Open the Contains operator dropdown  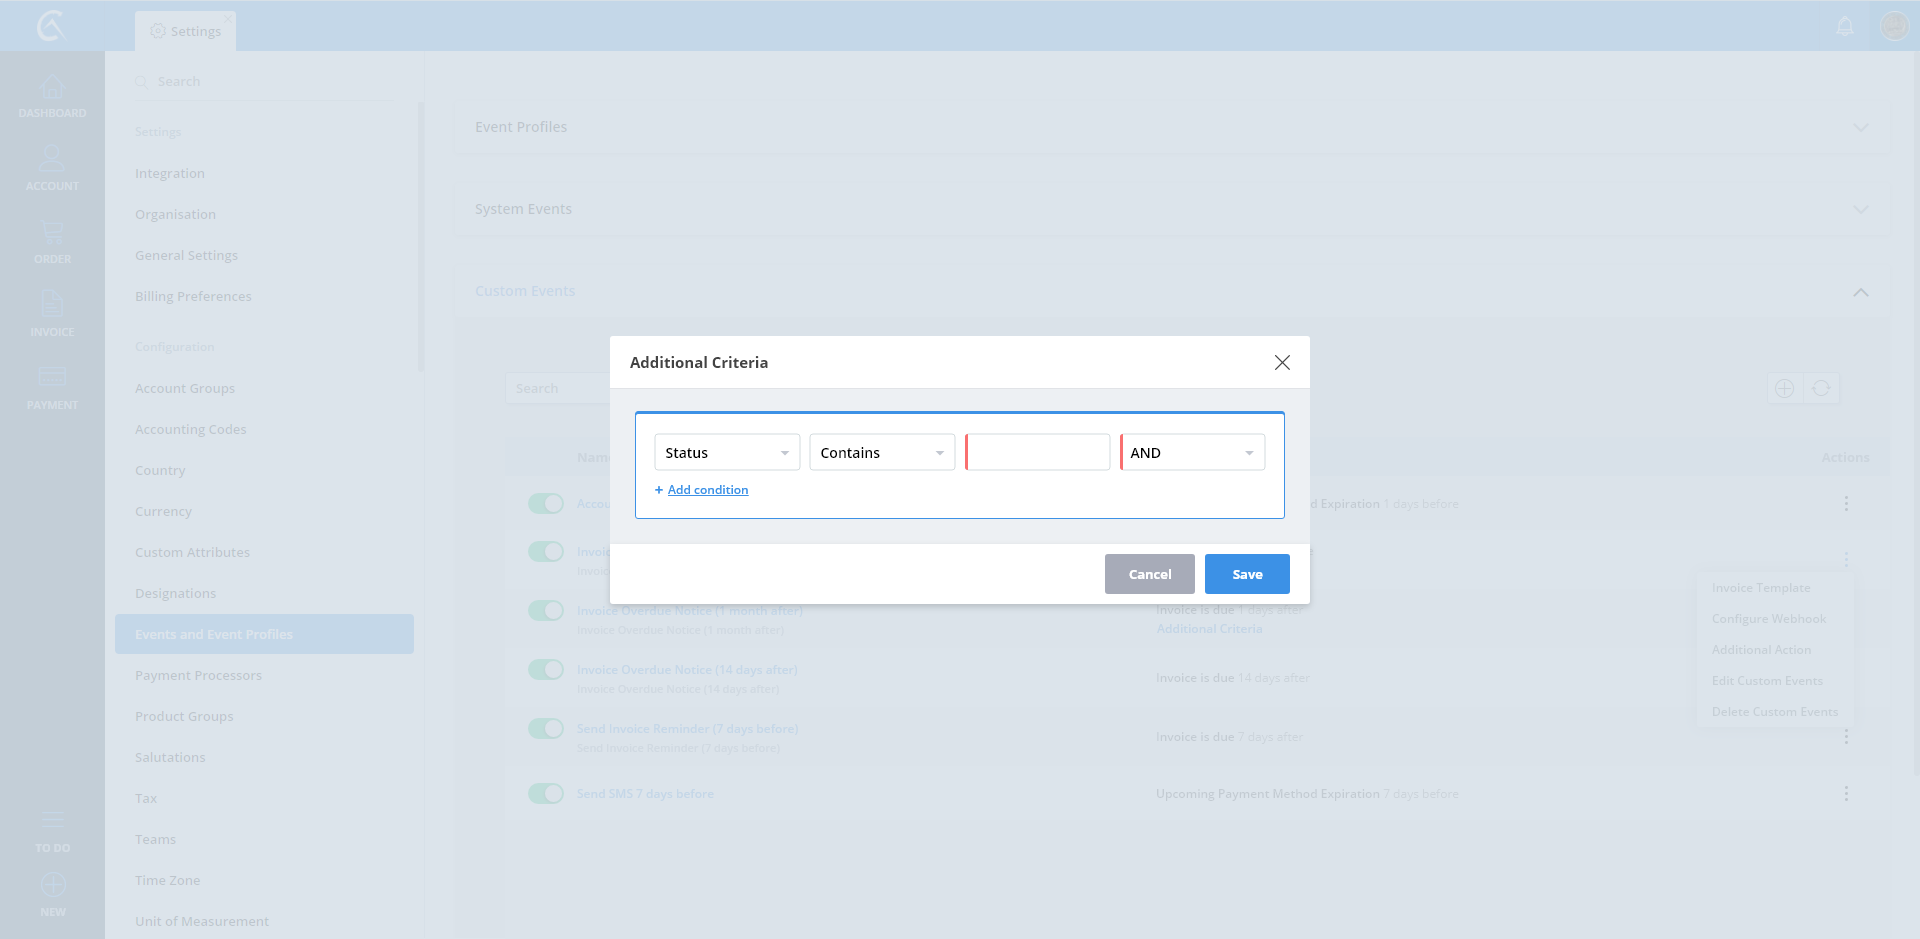click(882, 453)
